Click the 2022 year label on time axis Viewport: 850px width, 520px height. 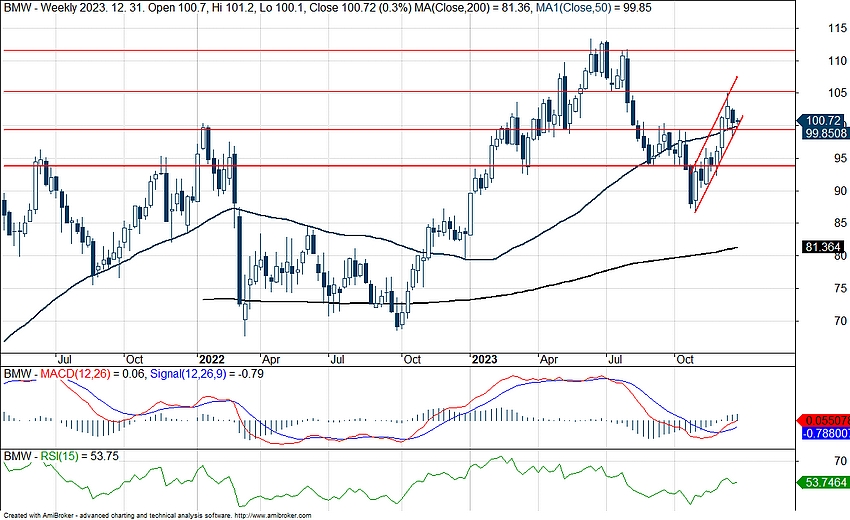(x=211, y=359)
